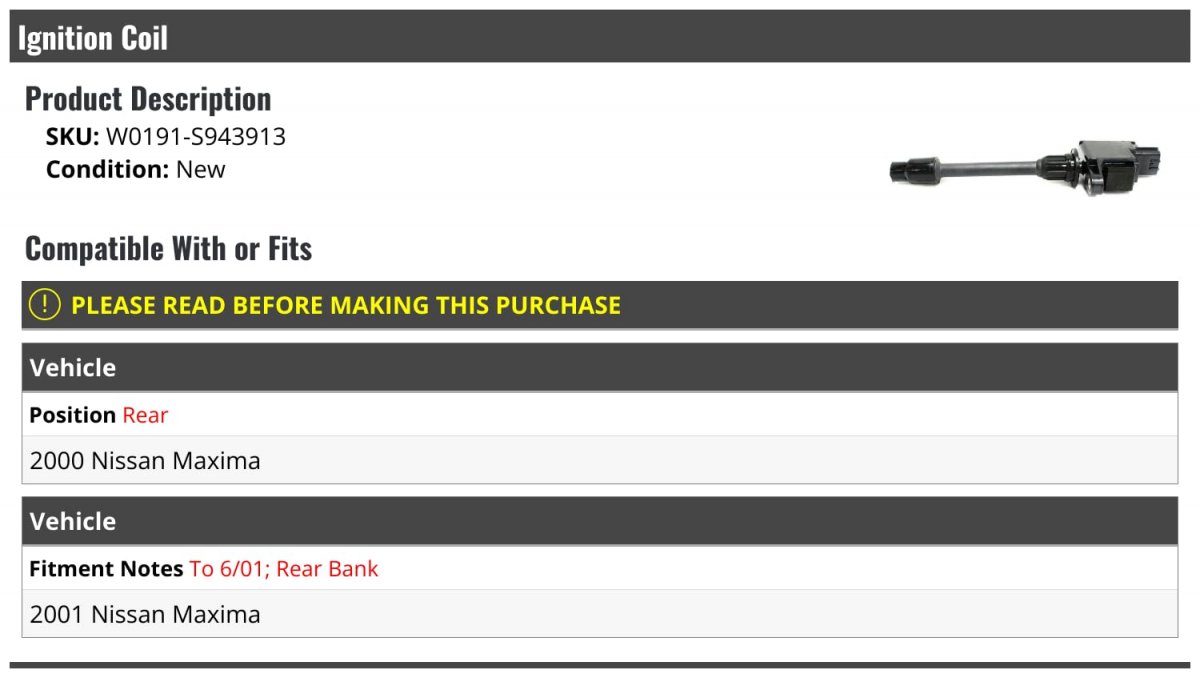
Task: Click the Position label
Action: (72, 415)
